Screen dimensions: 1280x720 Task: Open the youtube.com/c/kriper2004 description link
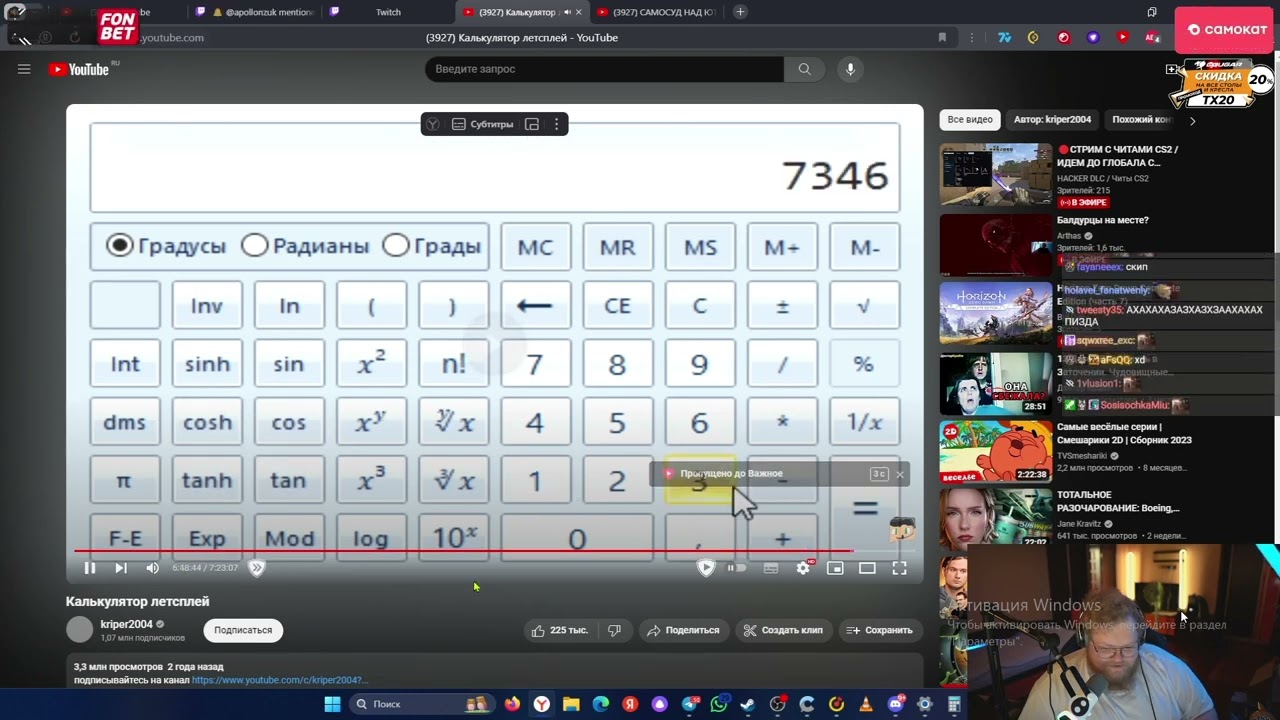(279, 680)
